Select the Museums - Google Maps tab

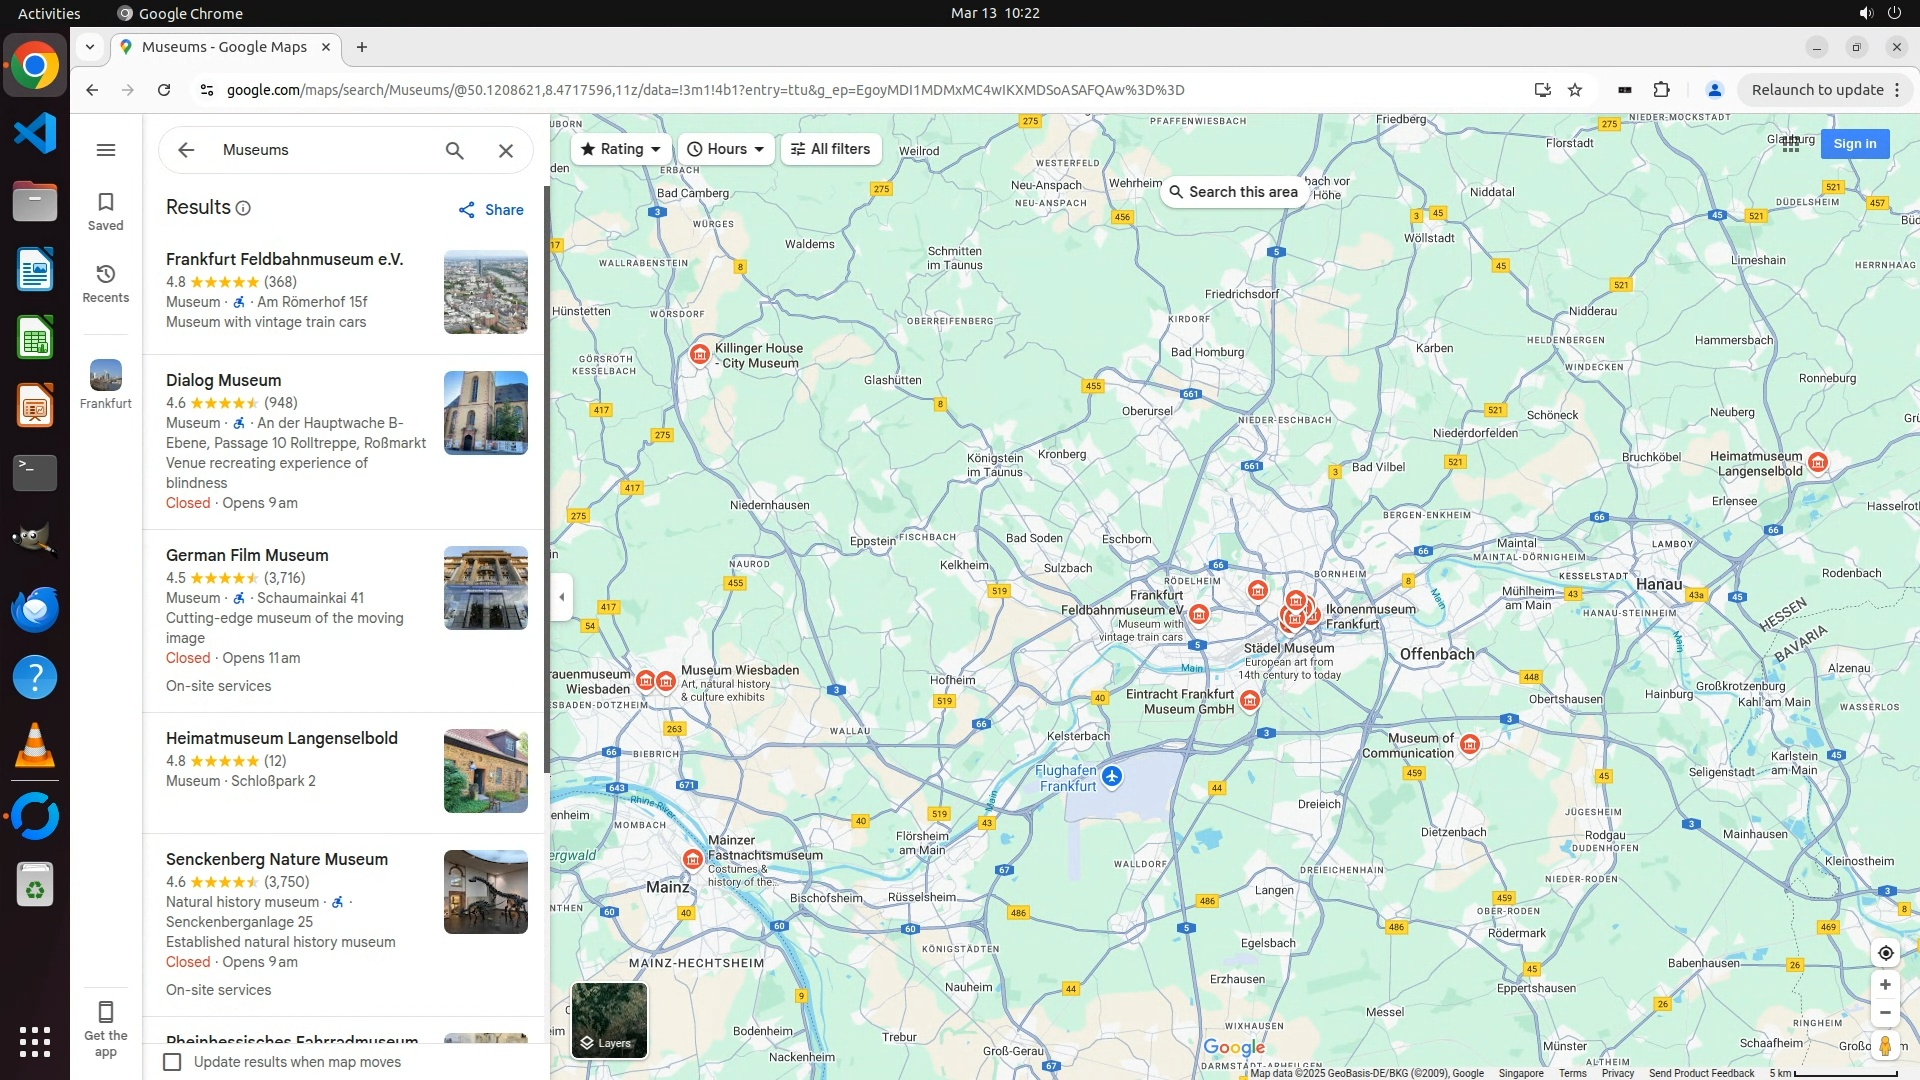[226, 47]
